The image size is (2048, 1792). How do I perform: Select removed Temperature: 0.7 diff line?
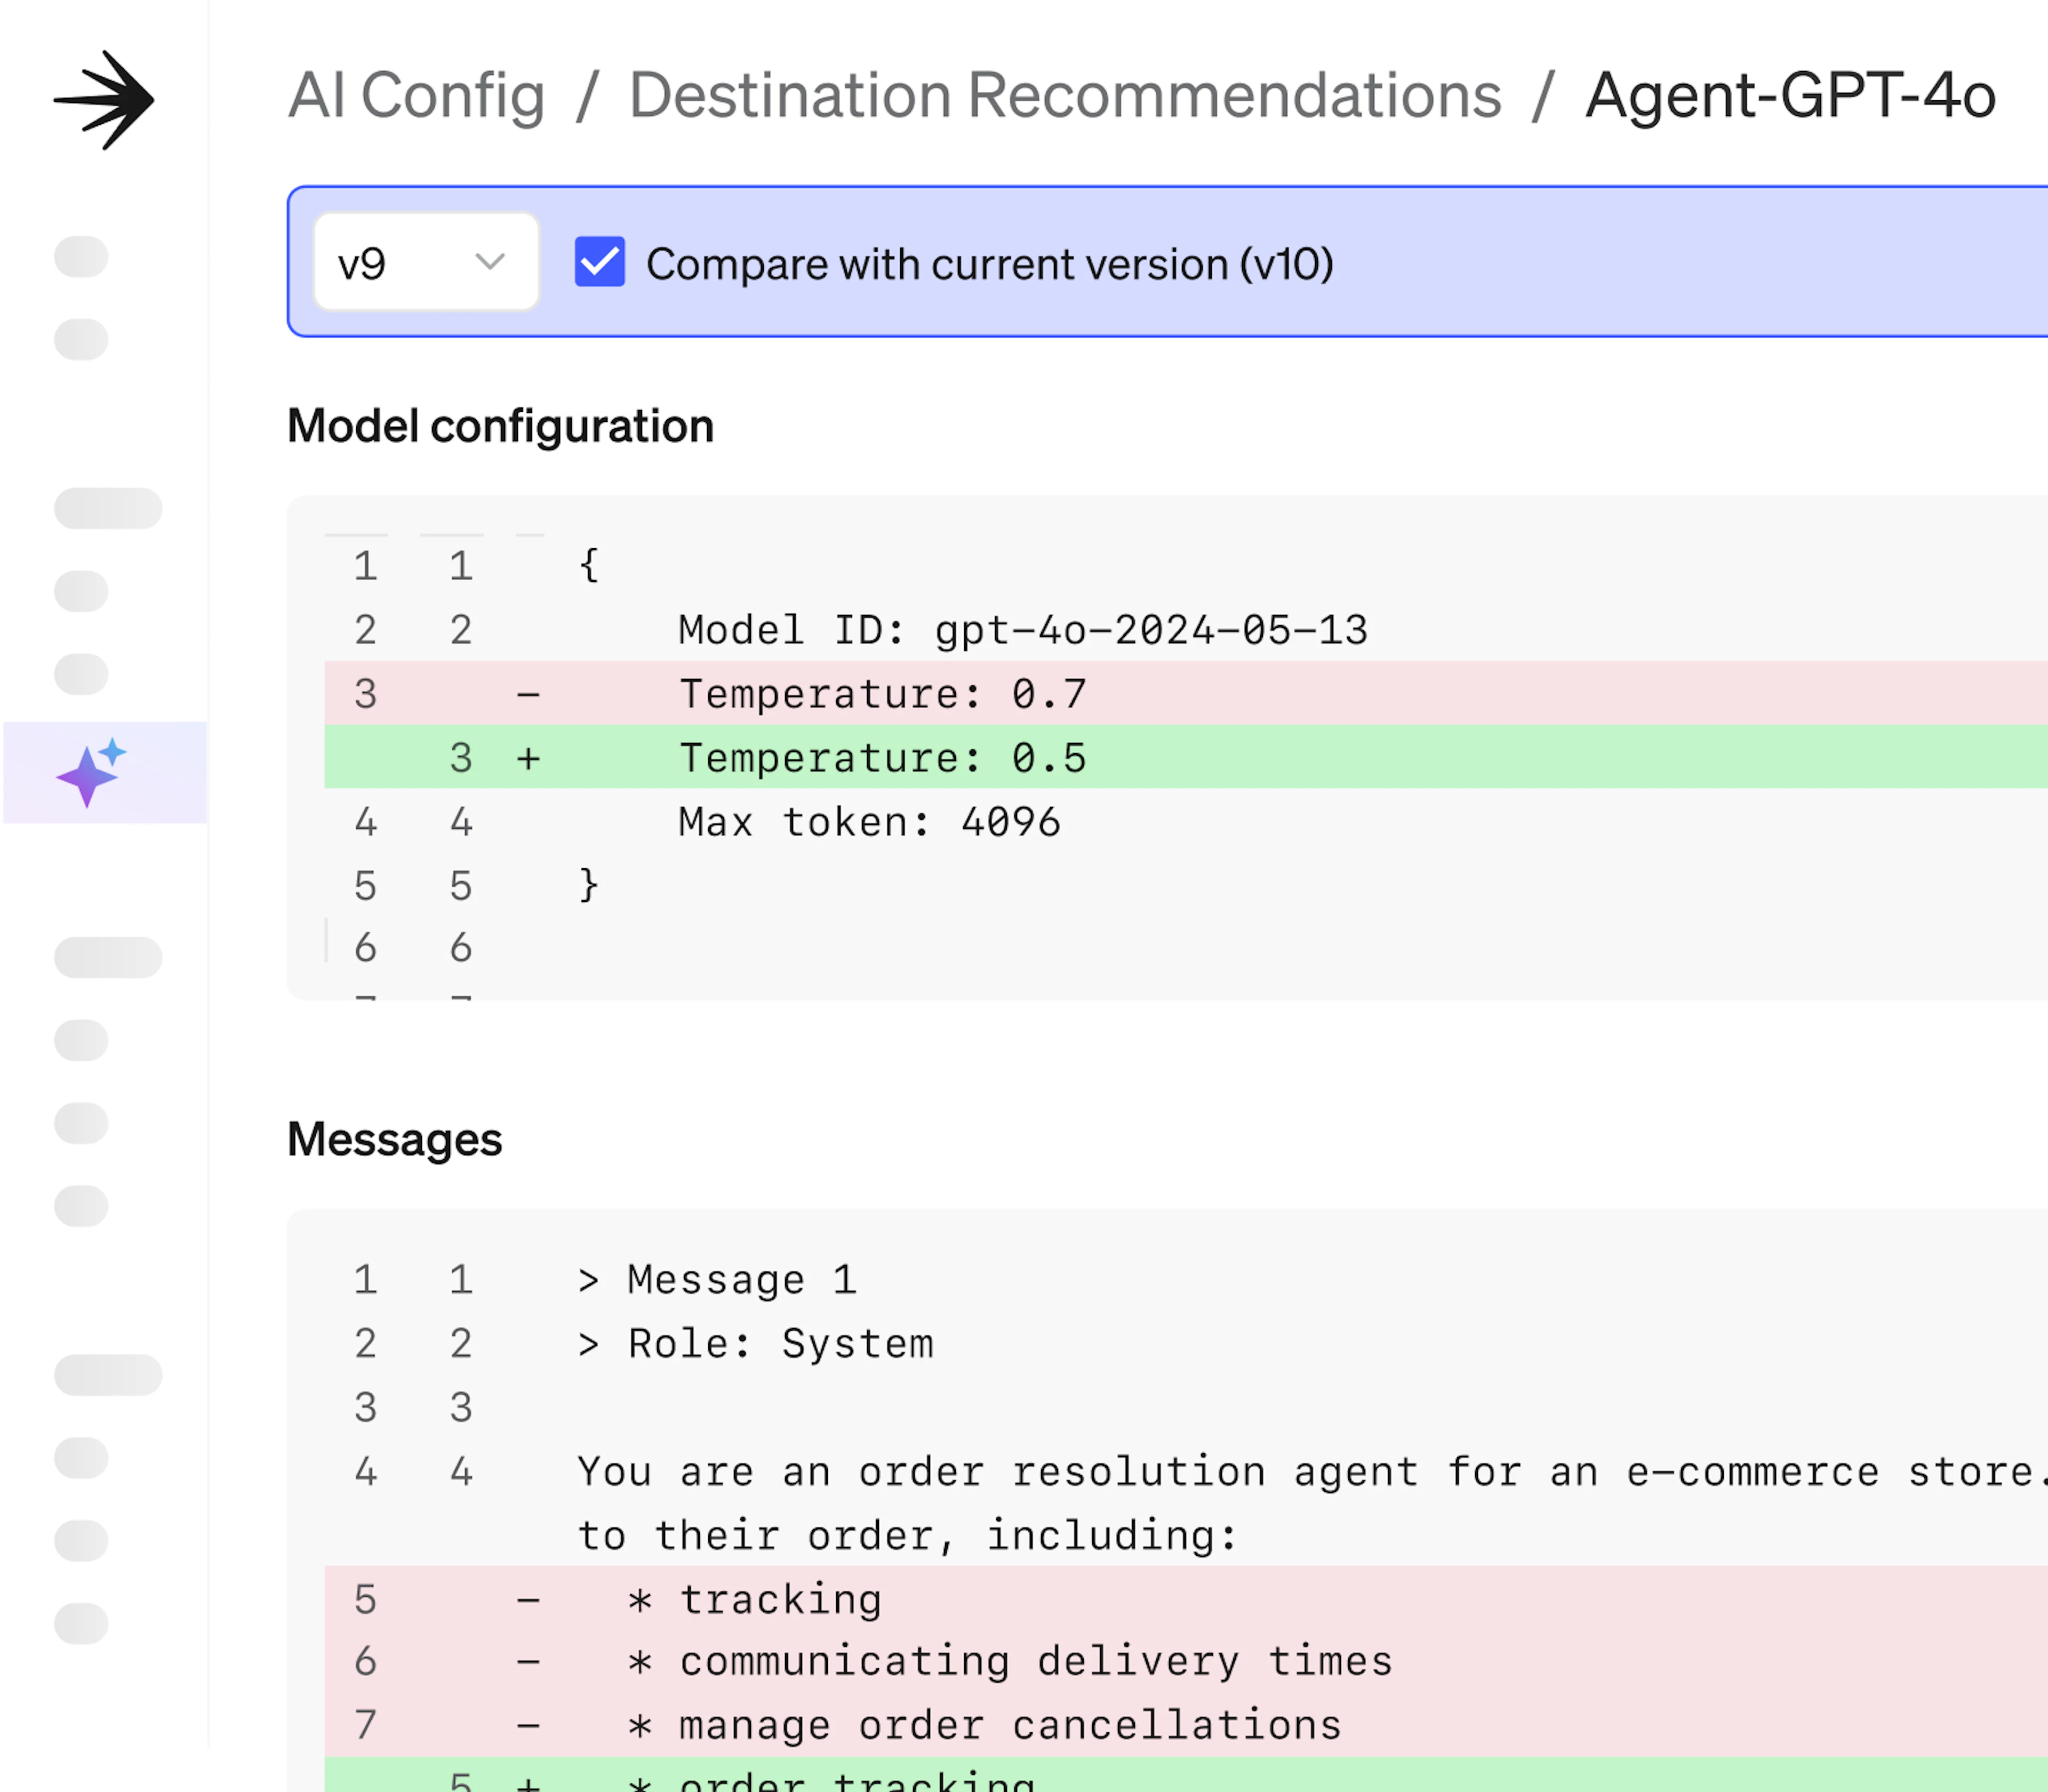tap(882, 694)
